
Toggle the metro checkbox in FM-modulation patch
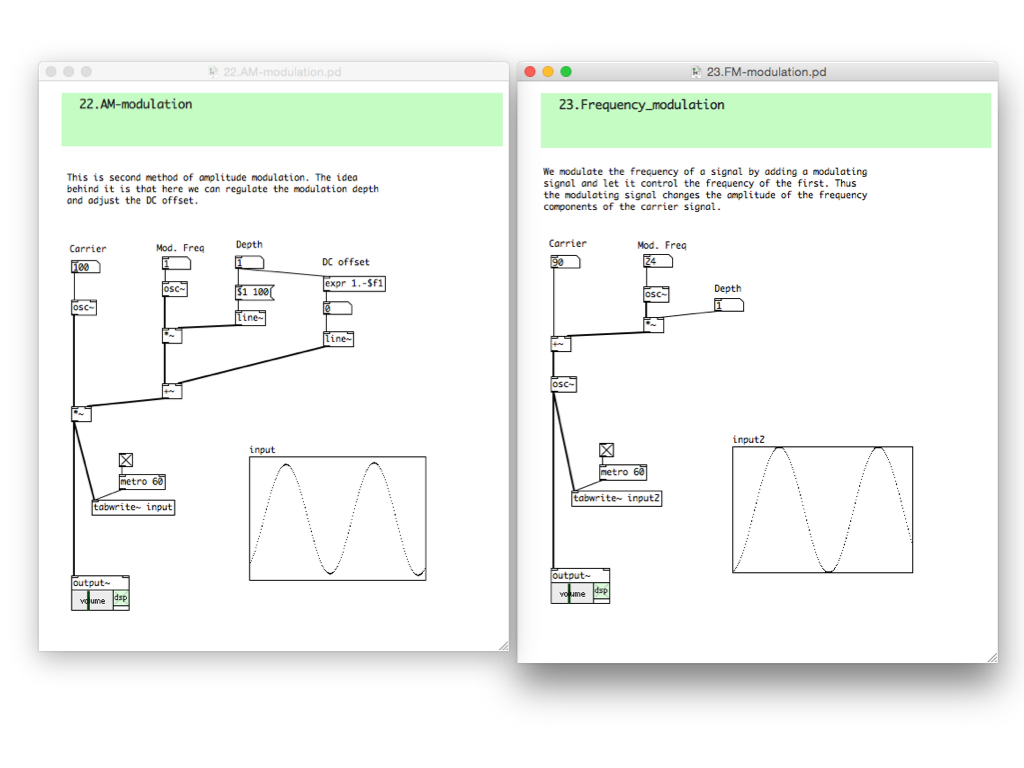point(606,451)
